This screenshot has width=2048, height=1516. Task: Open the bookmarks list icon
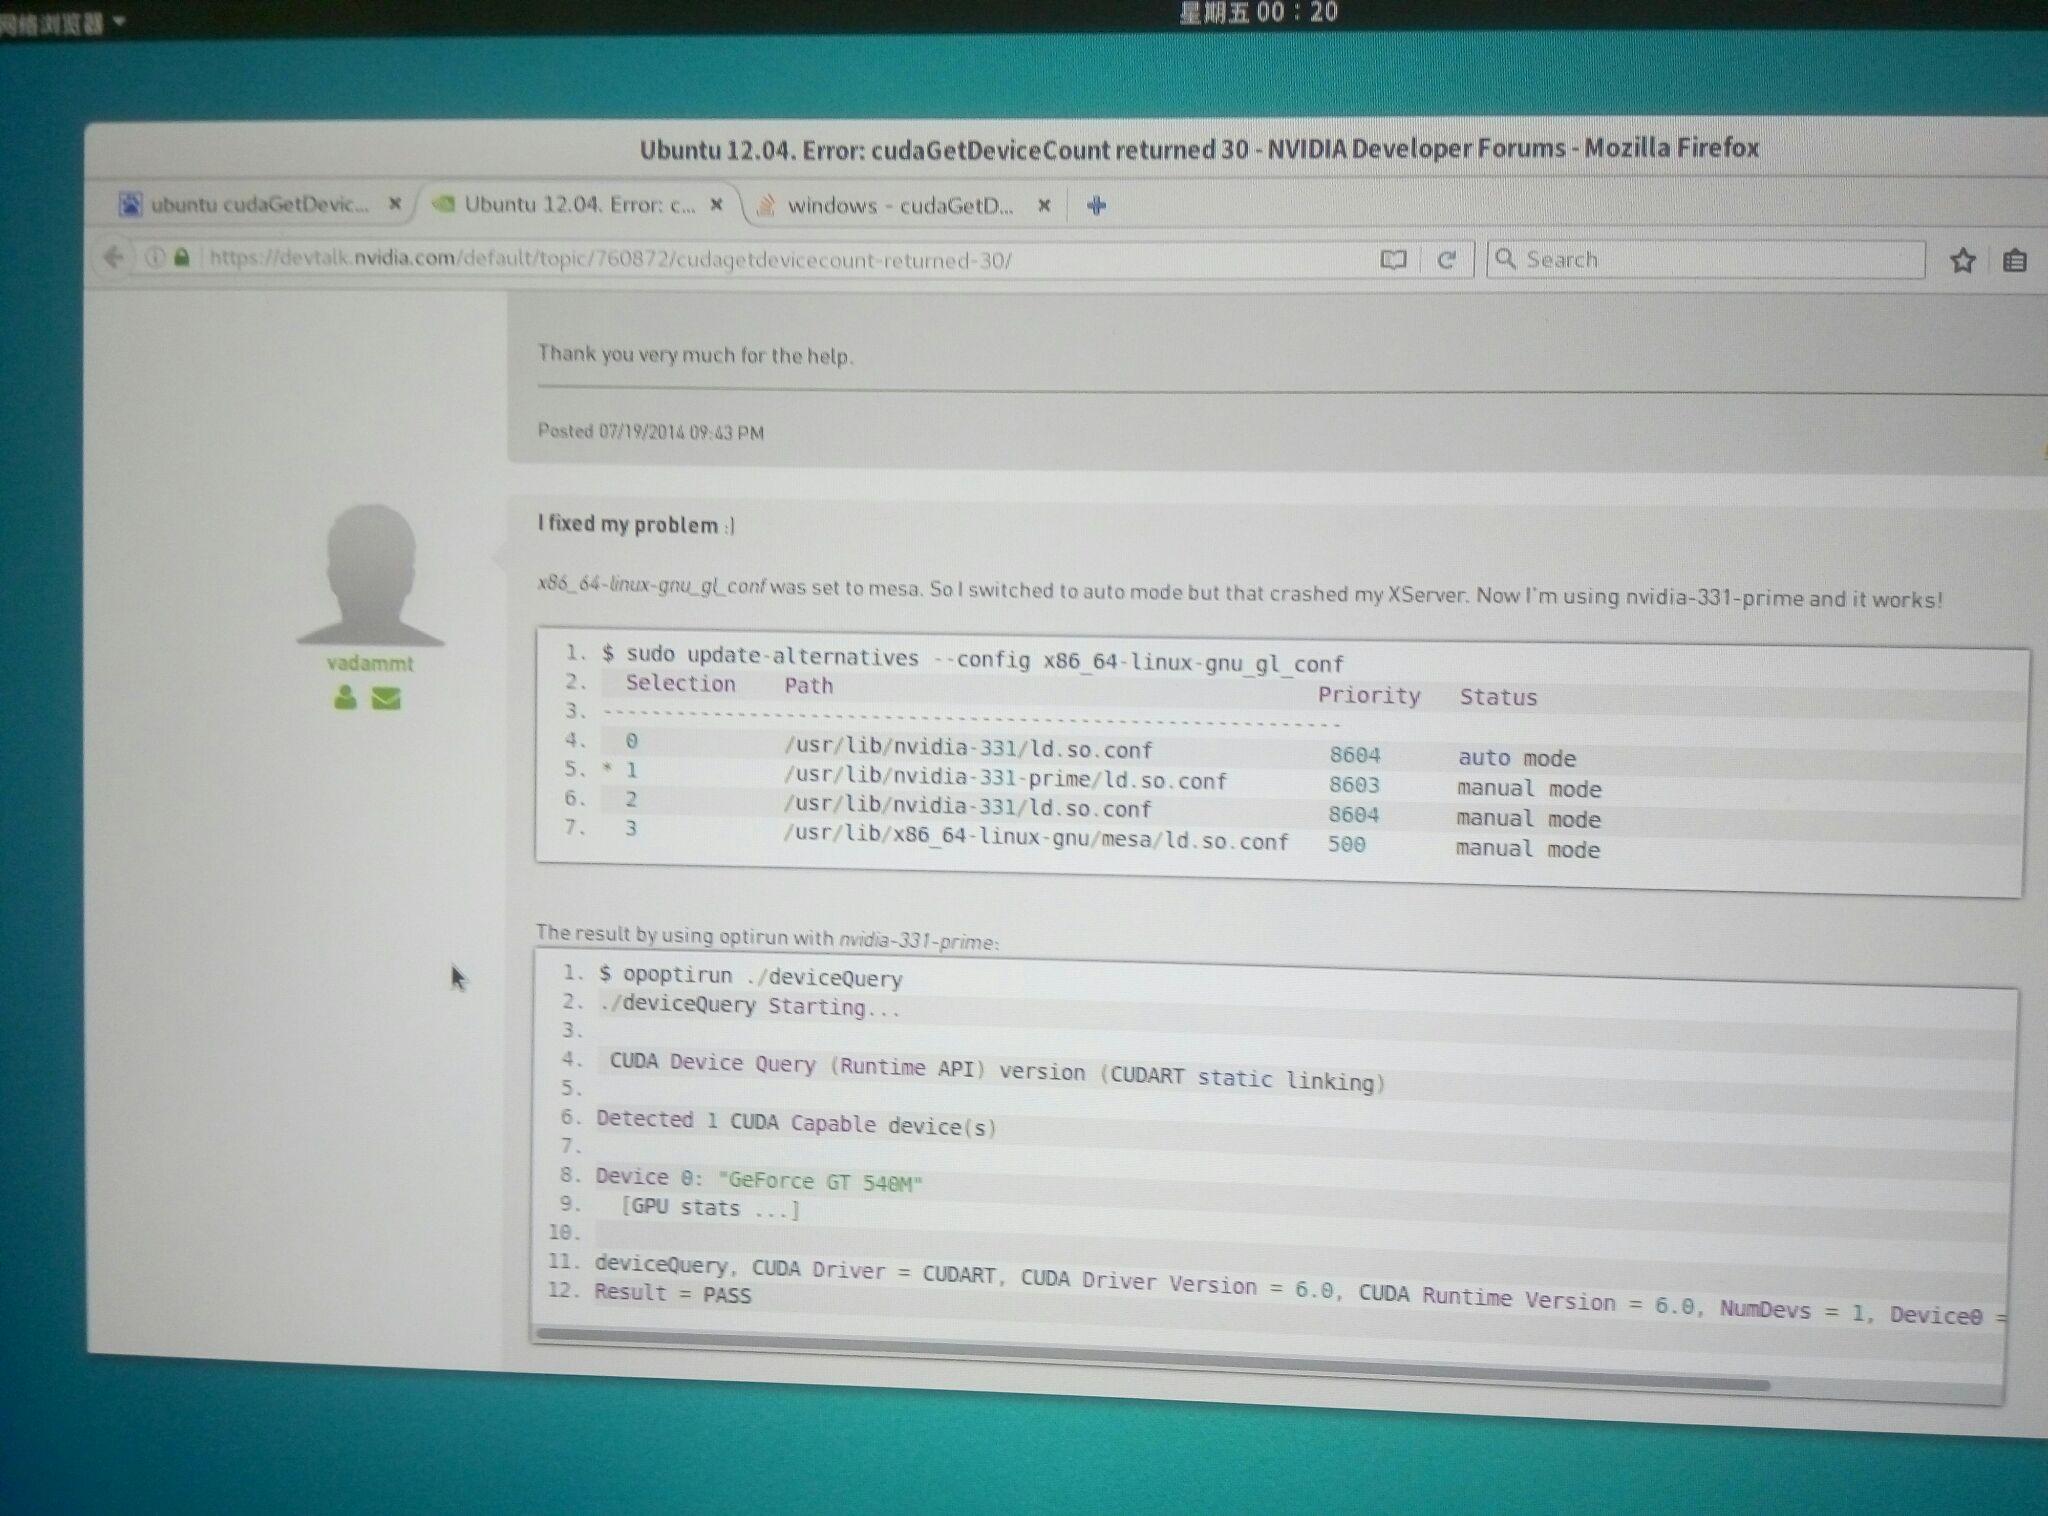2014,261
